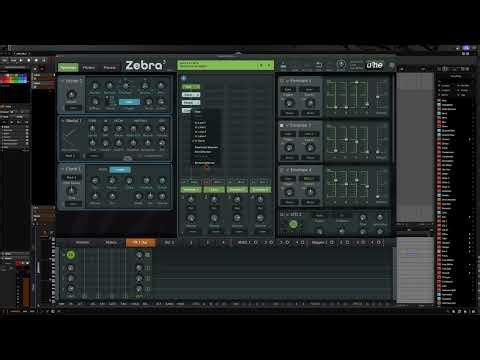Viewport: 480px width, 360px height.
Task: Switch to the green Synthesis tab
Action: [x=68, y=67]
